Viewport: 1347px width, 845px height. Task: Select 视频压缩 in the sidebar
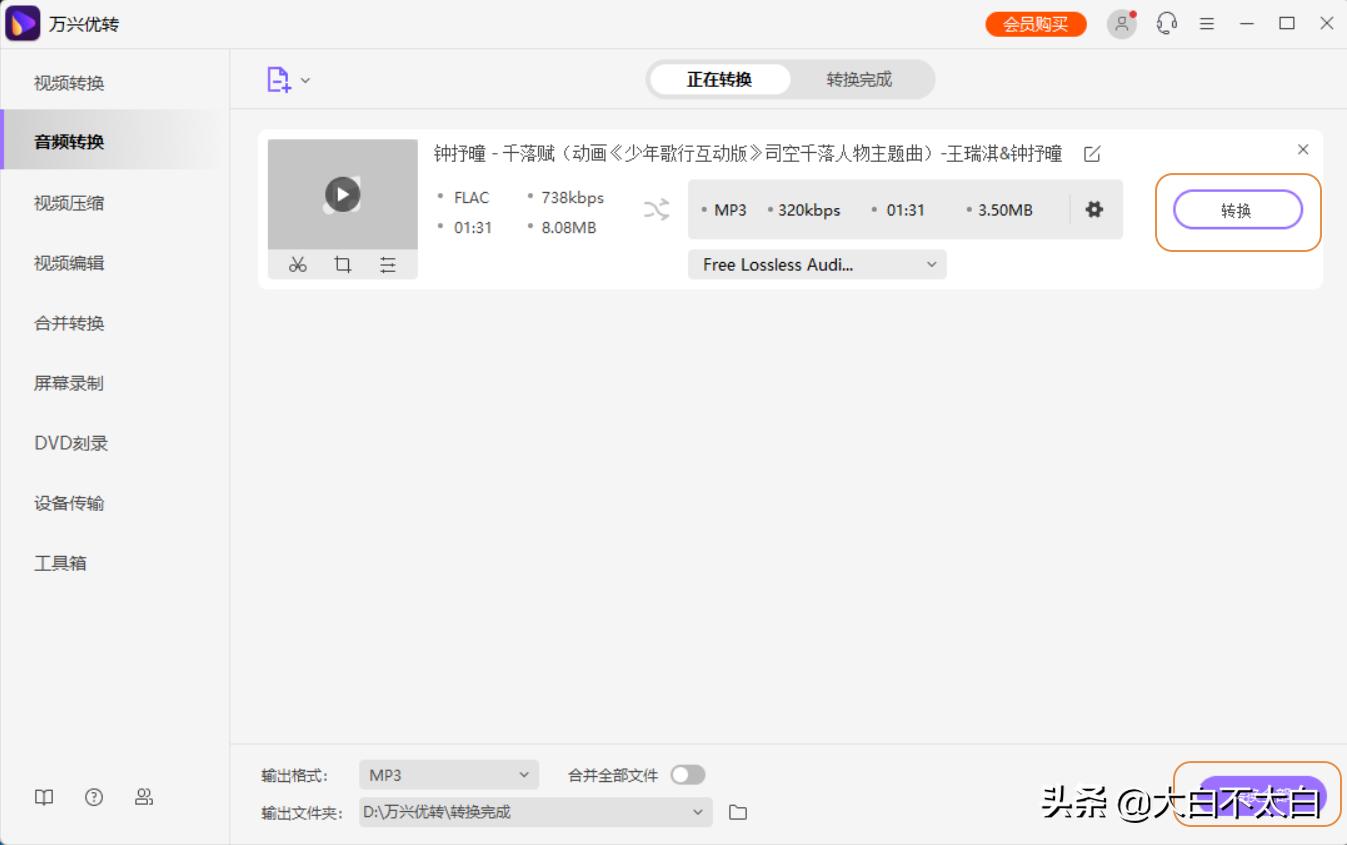[69, 203]
